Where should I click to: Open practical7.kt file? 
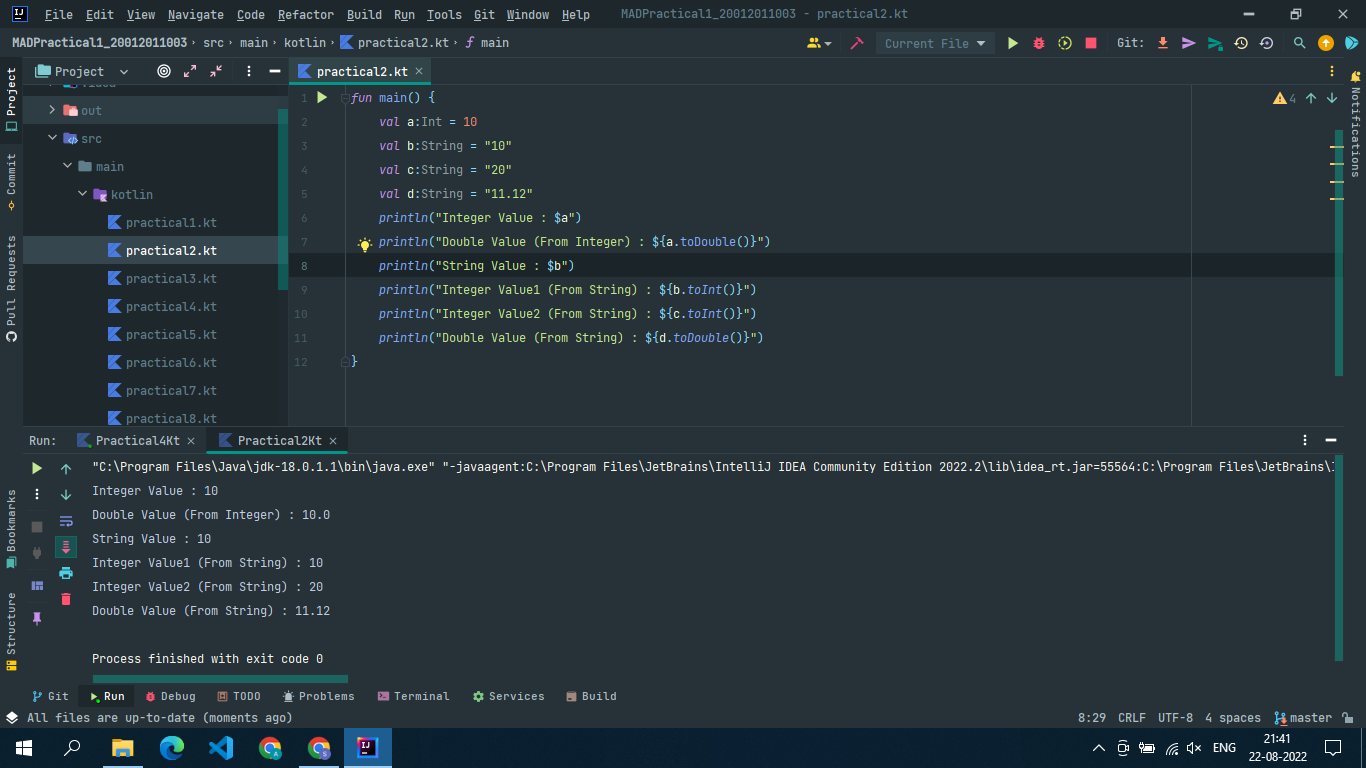pyautogui.click(x=171, y=390)
